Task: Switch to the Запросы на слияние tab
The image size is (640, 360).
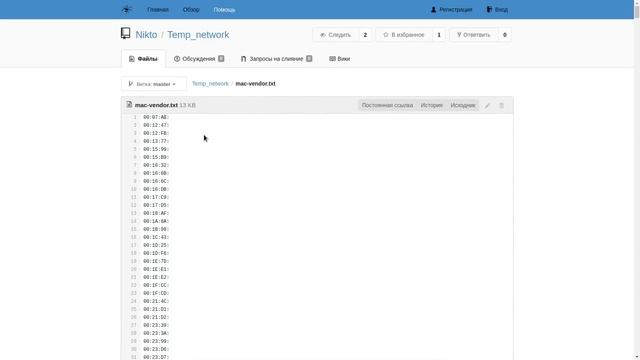Action: point(276,59)
